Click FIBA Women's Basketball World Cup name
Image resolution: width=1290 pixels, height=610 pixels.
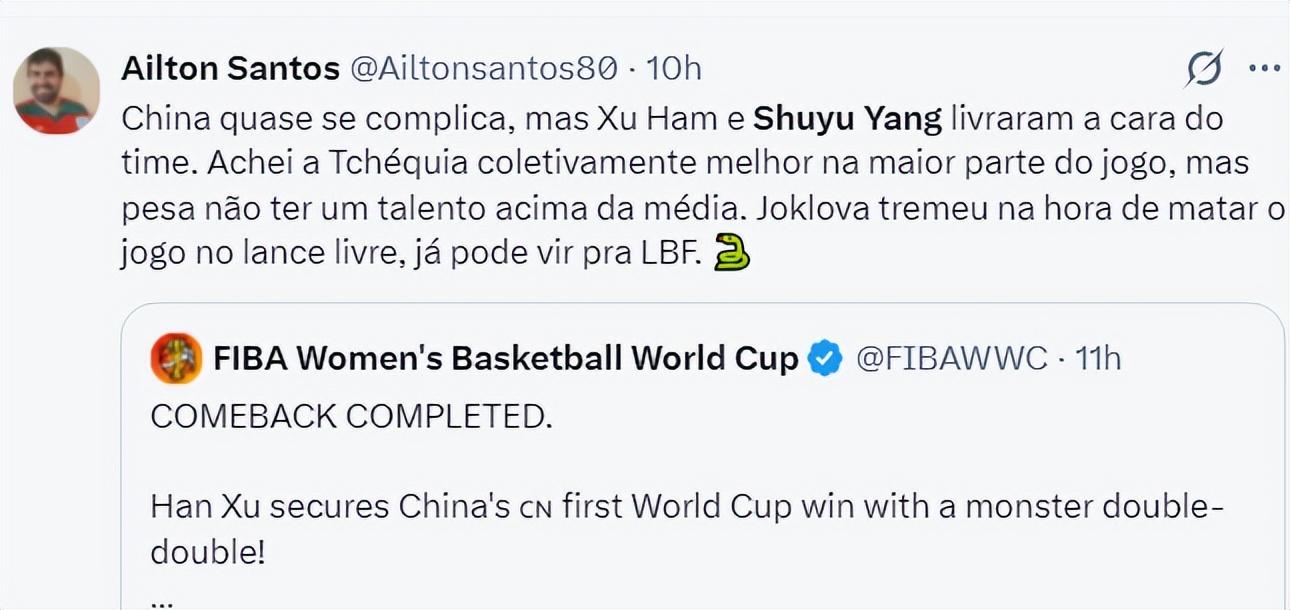coord(506,358)
